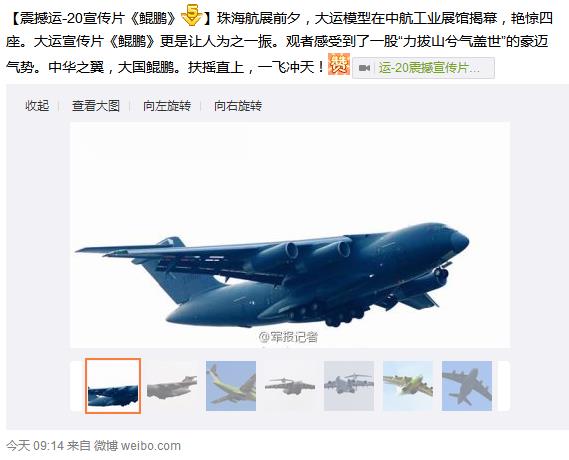Viewport: 569px width, 460px height.
Task: Select the fourth small gray plane thumbnail
Action: pyautogui.click(x=290, y=386)
